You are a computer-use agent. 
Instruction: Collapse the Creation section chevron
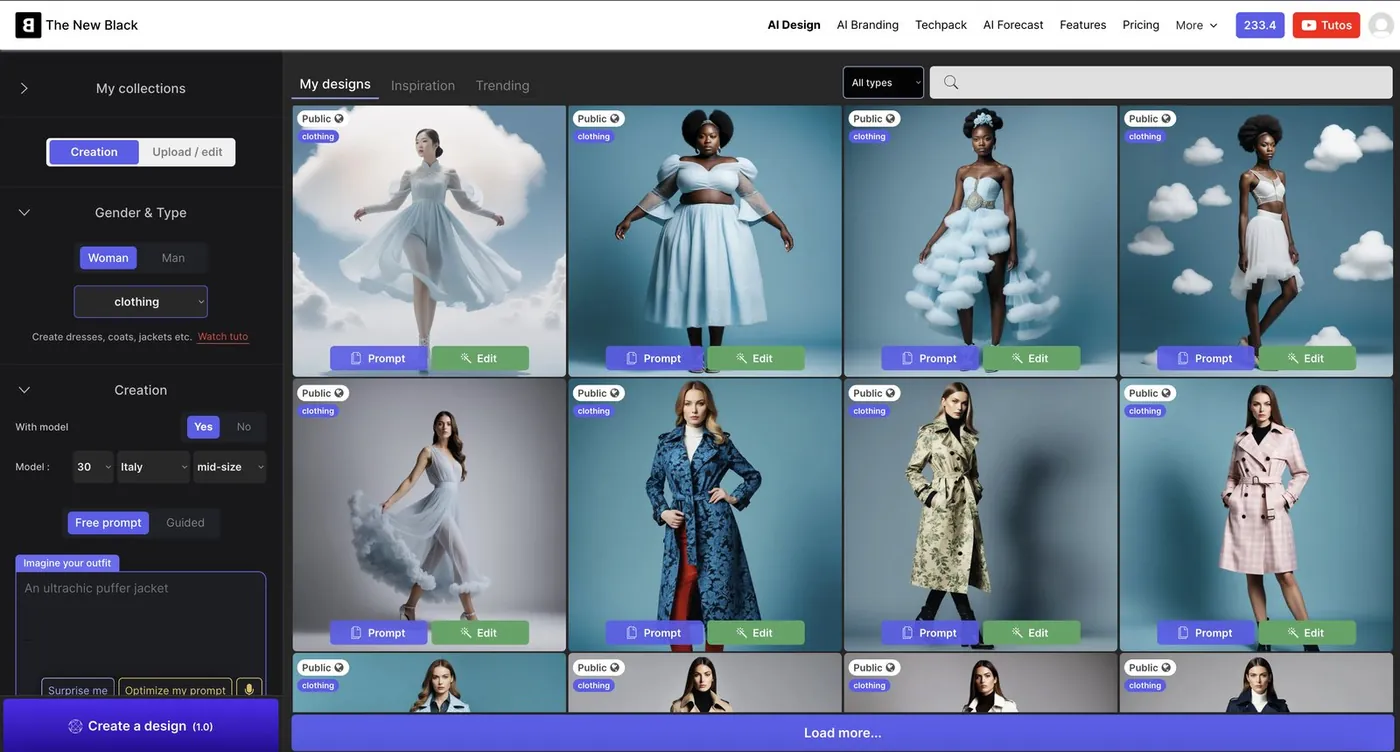[24, 390]
